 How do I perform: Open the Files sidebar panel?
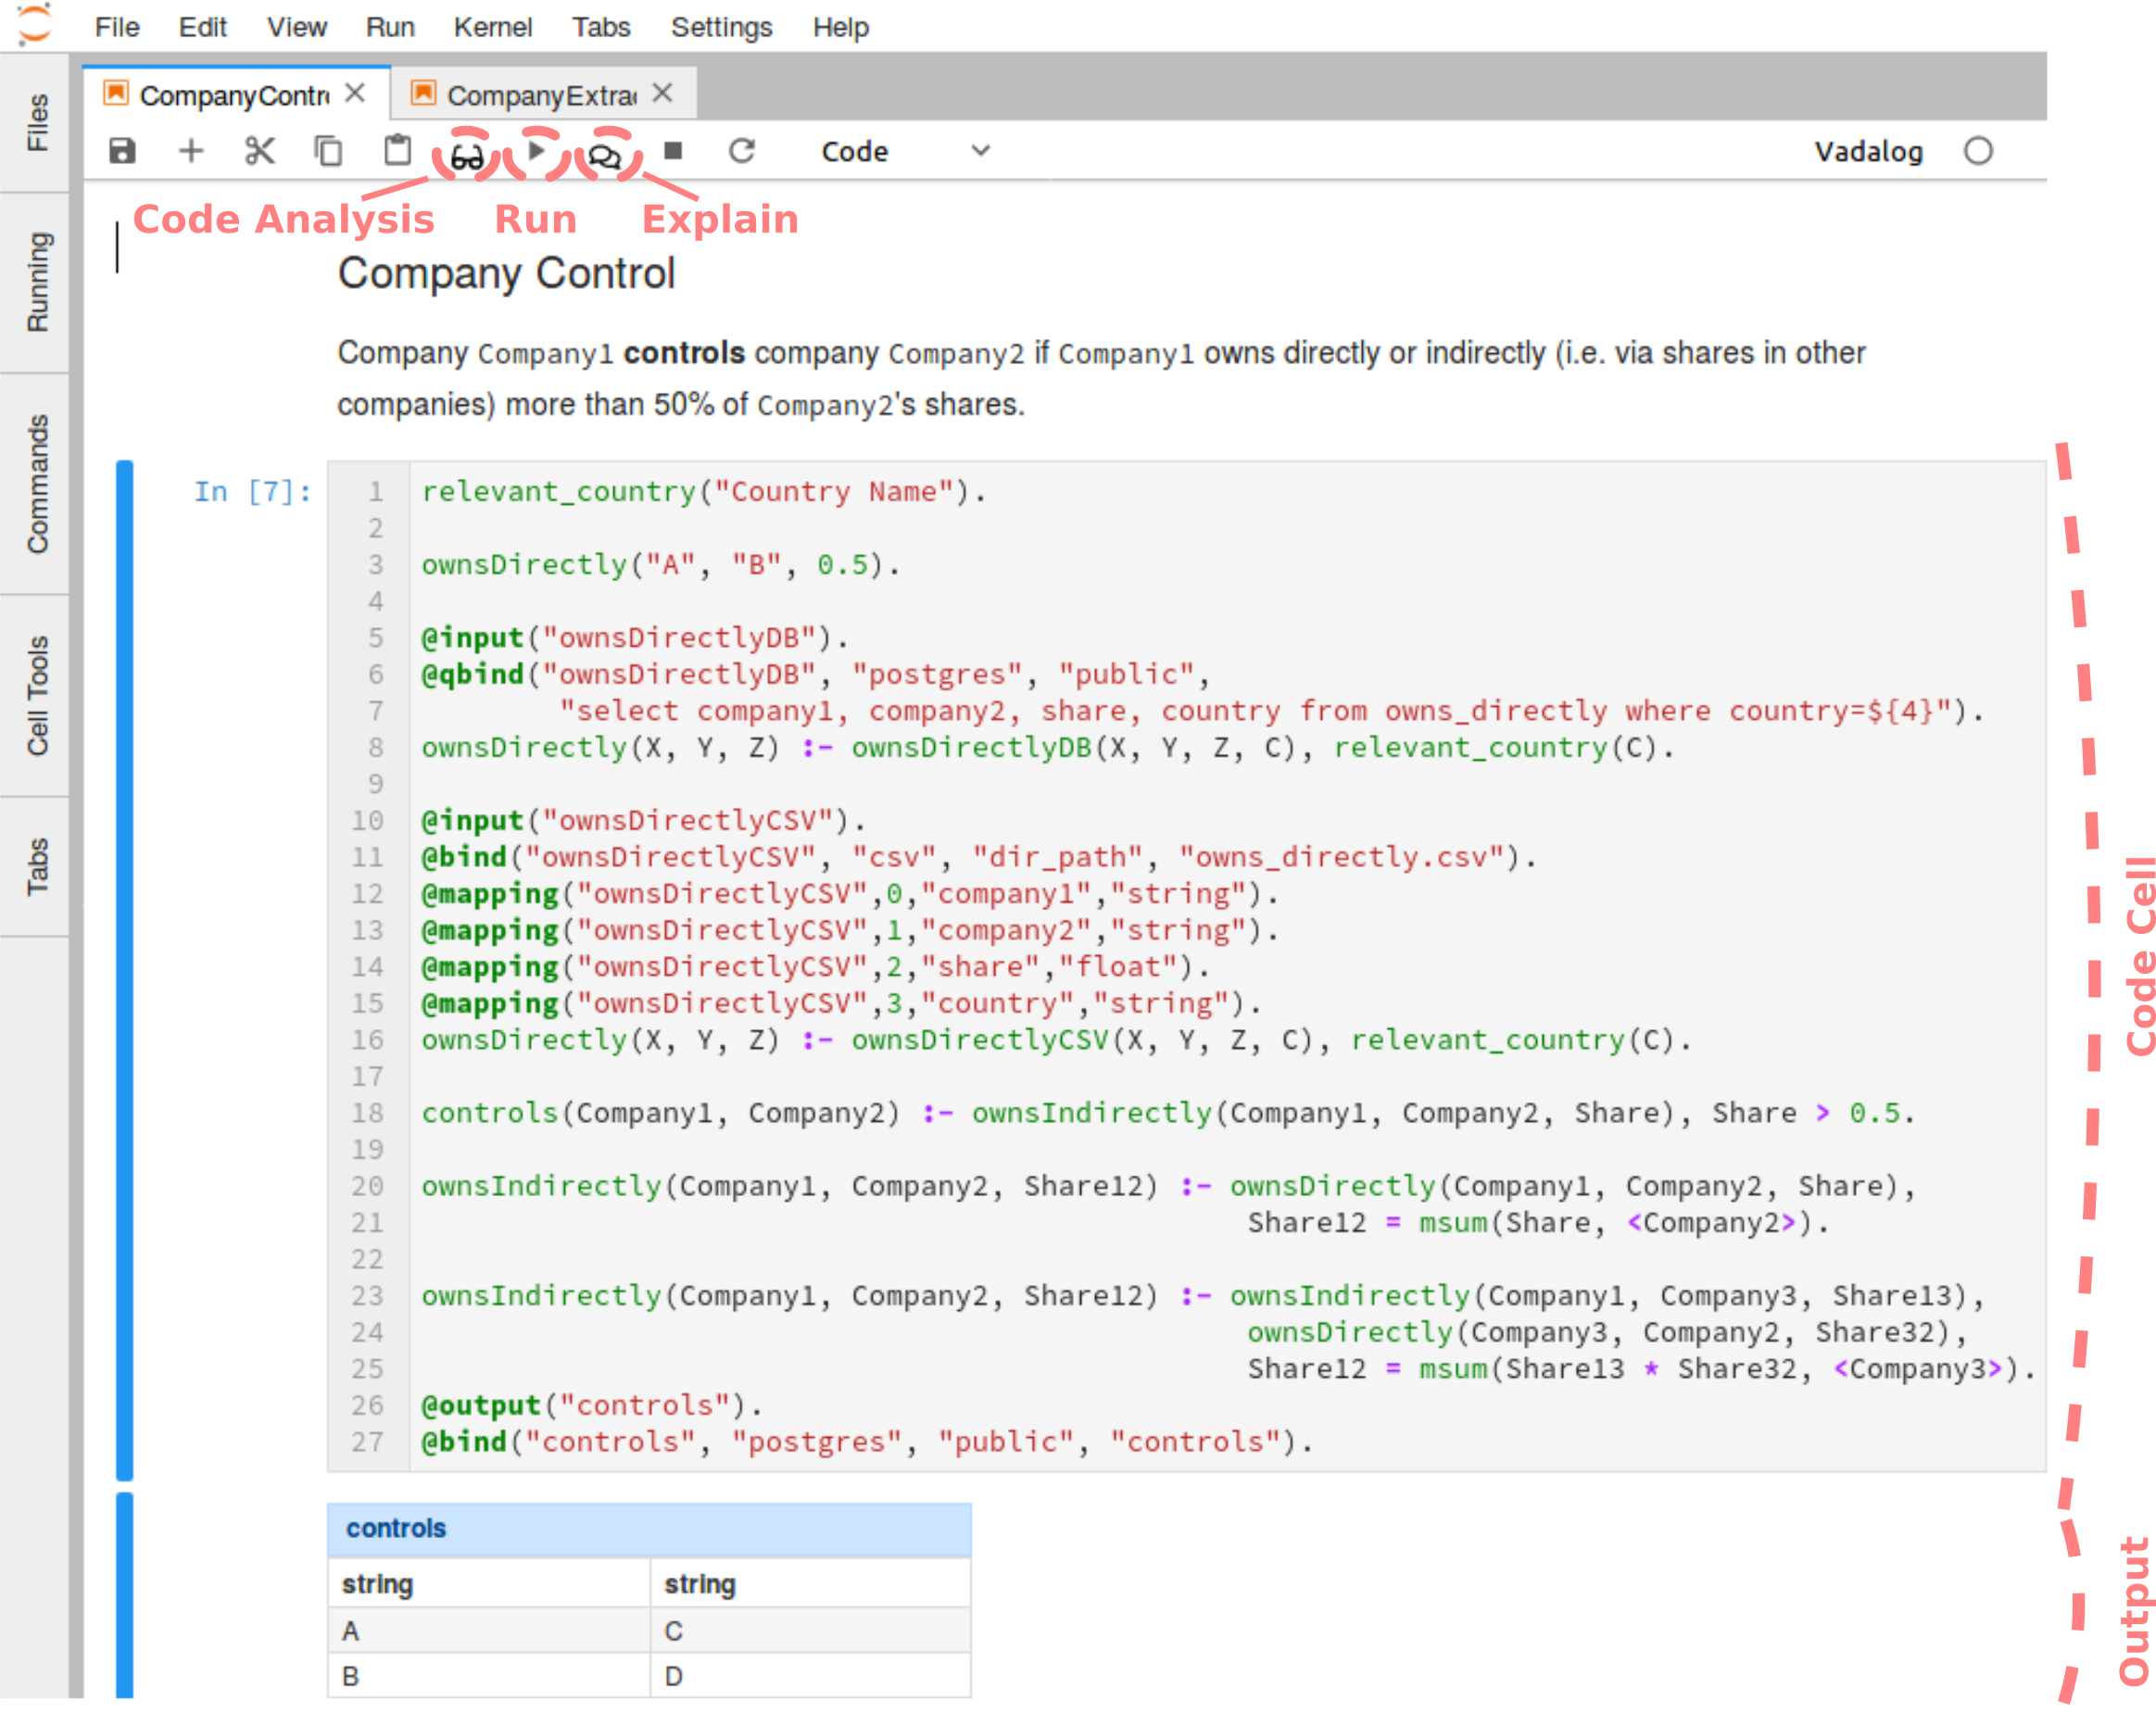[x=36, y=122]
